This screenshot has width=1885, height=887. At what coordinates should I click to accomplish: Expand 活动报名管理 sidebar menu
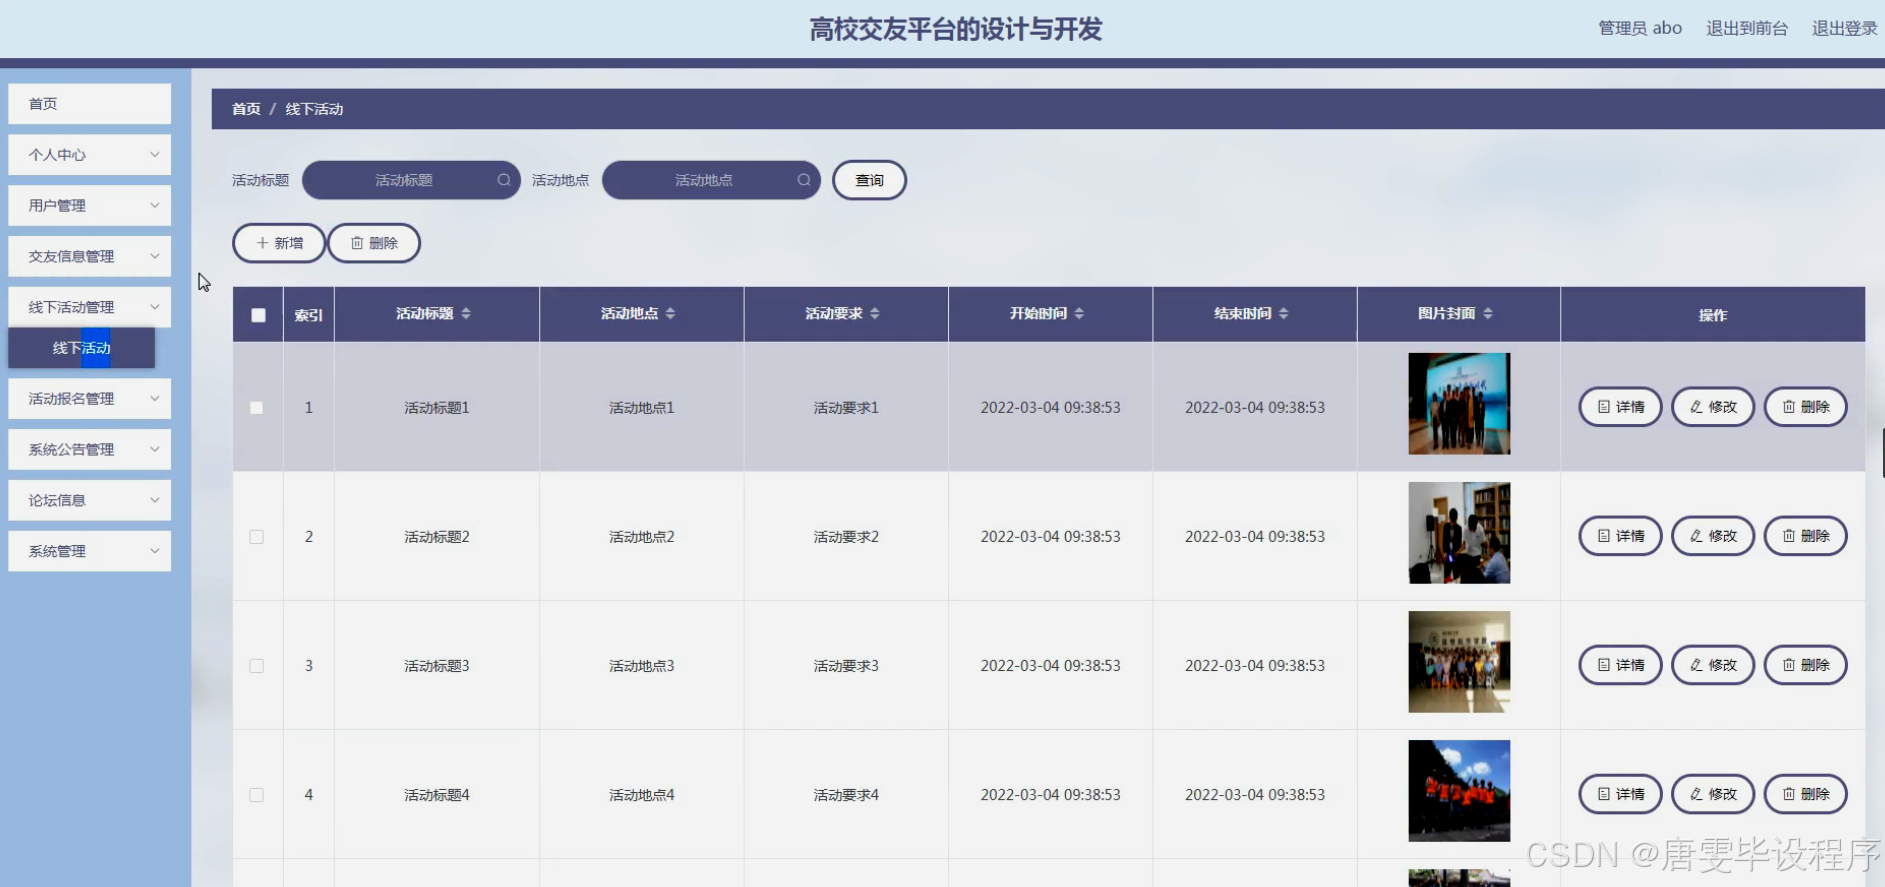90,399
